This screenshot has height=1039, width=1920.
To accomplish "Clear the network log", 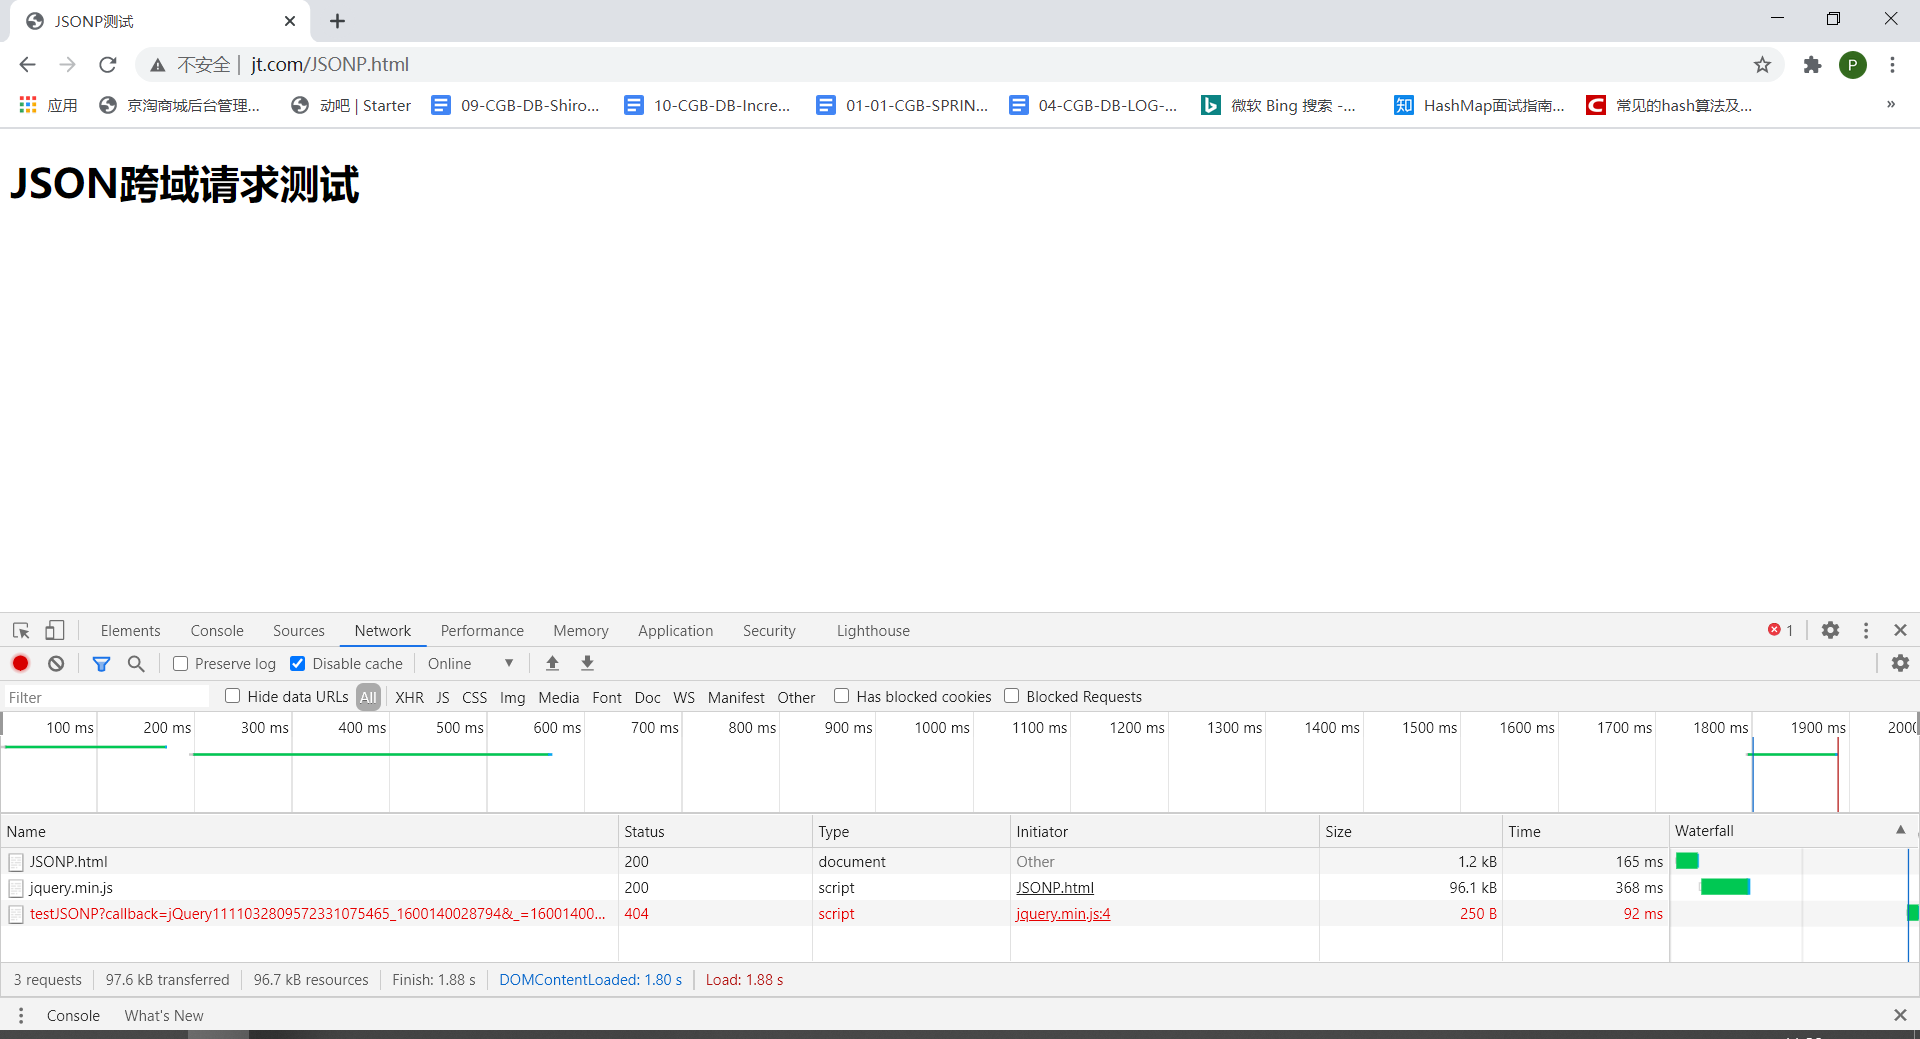I will (x=56, y=663).
